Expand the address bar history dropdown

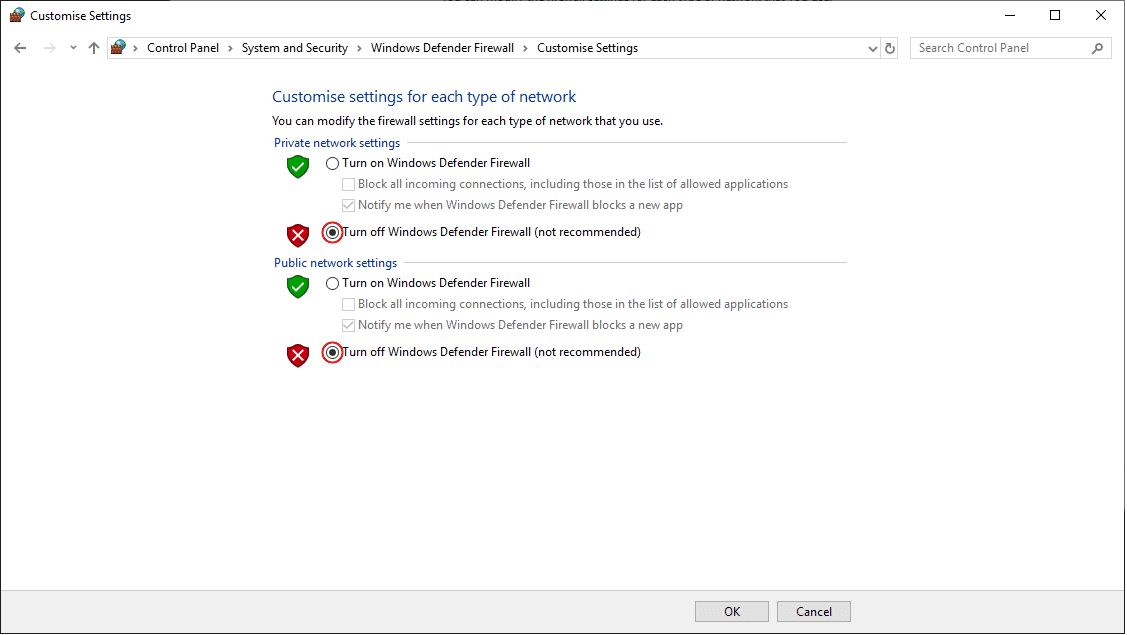871,48
